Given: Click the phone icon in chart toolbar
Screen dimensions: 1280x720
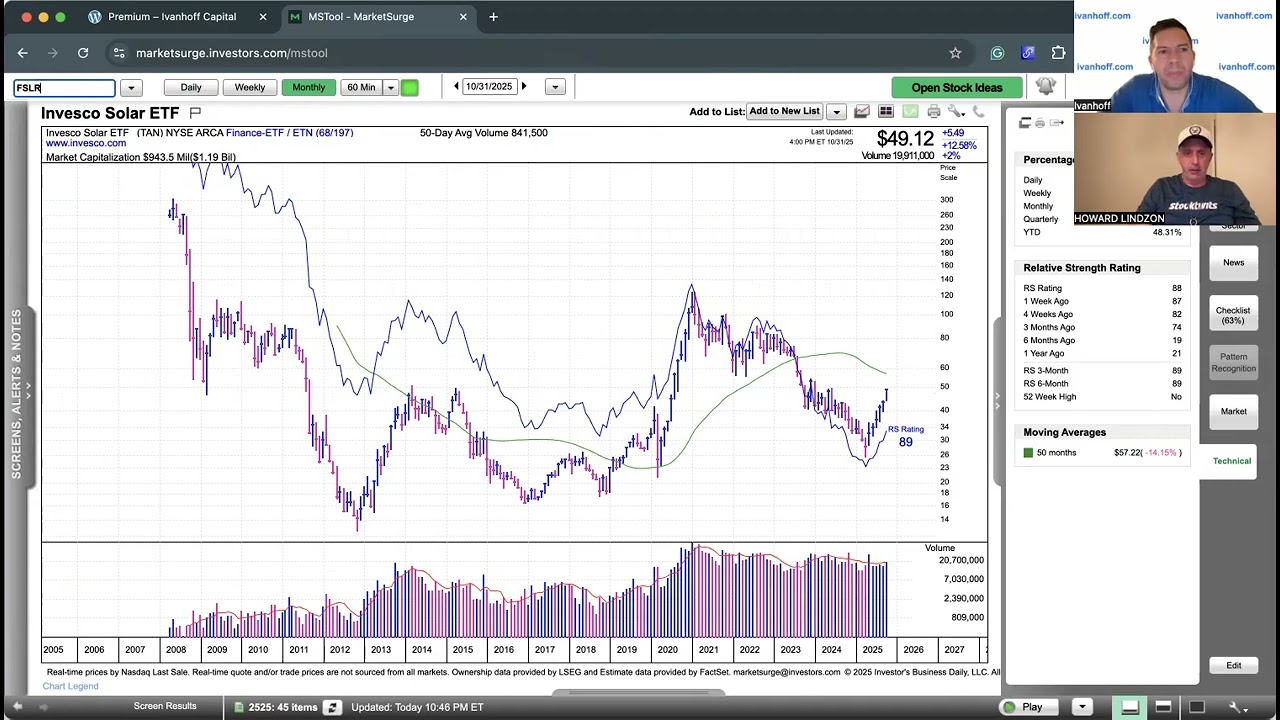Looking at the screenshot, I should tap(979, 111).
